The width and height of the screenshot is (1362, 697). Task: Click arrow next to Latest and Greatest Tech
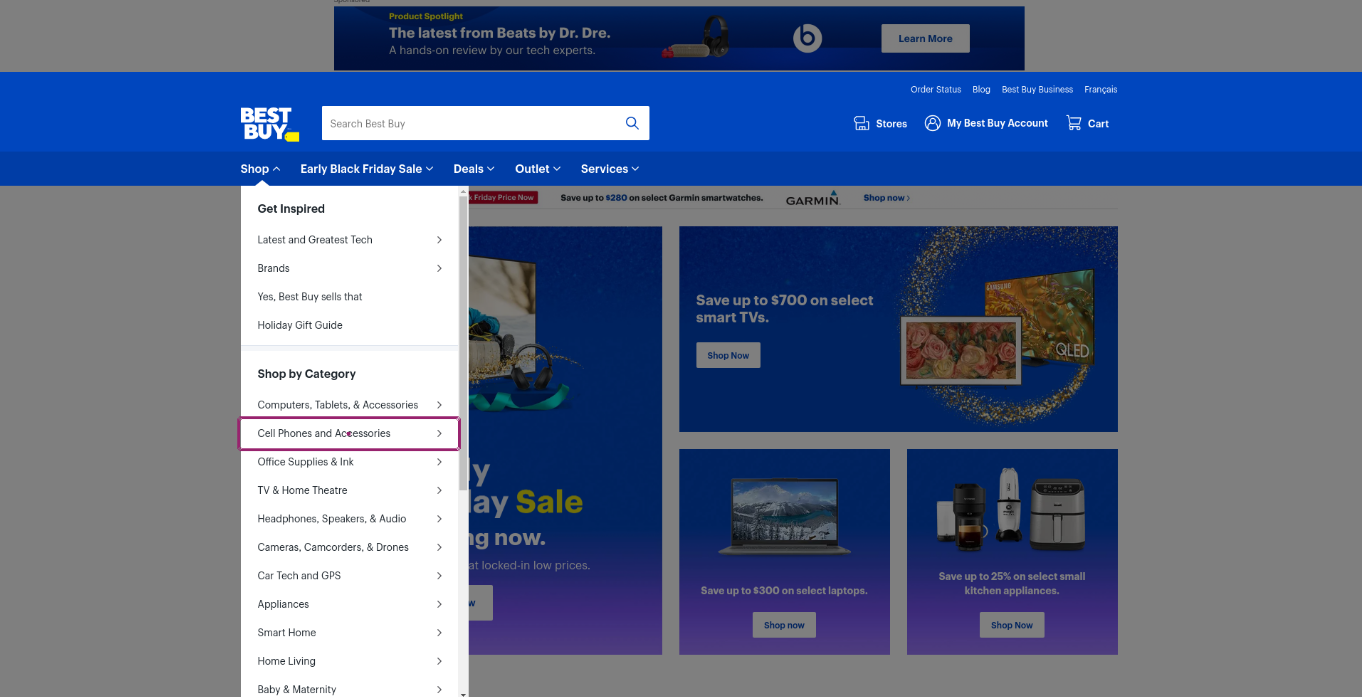tap(439, 240)
